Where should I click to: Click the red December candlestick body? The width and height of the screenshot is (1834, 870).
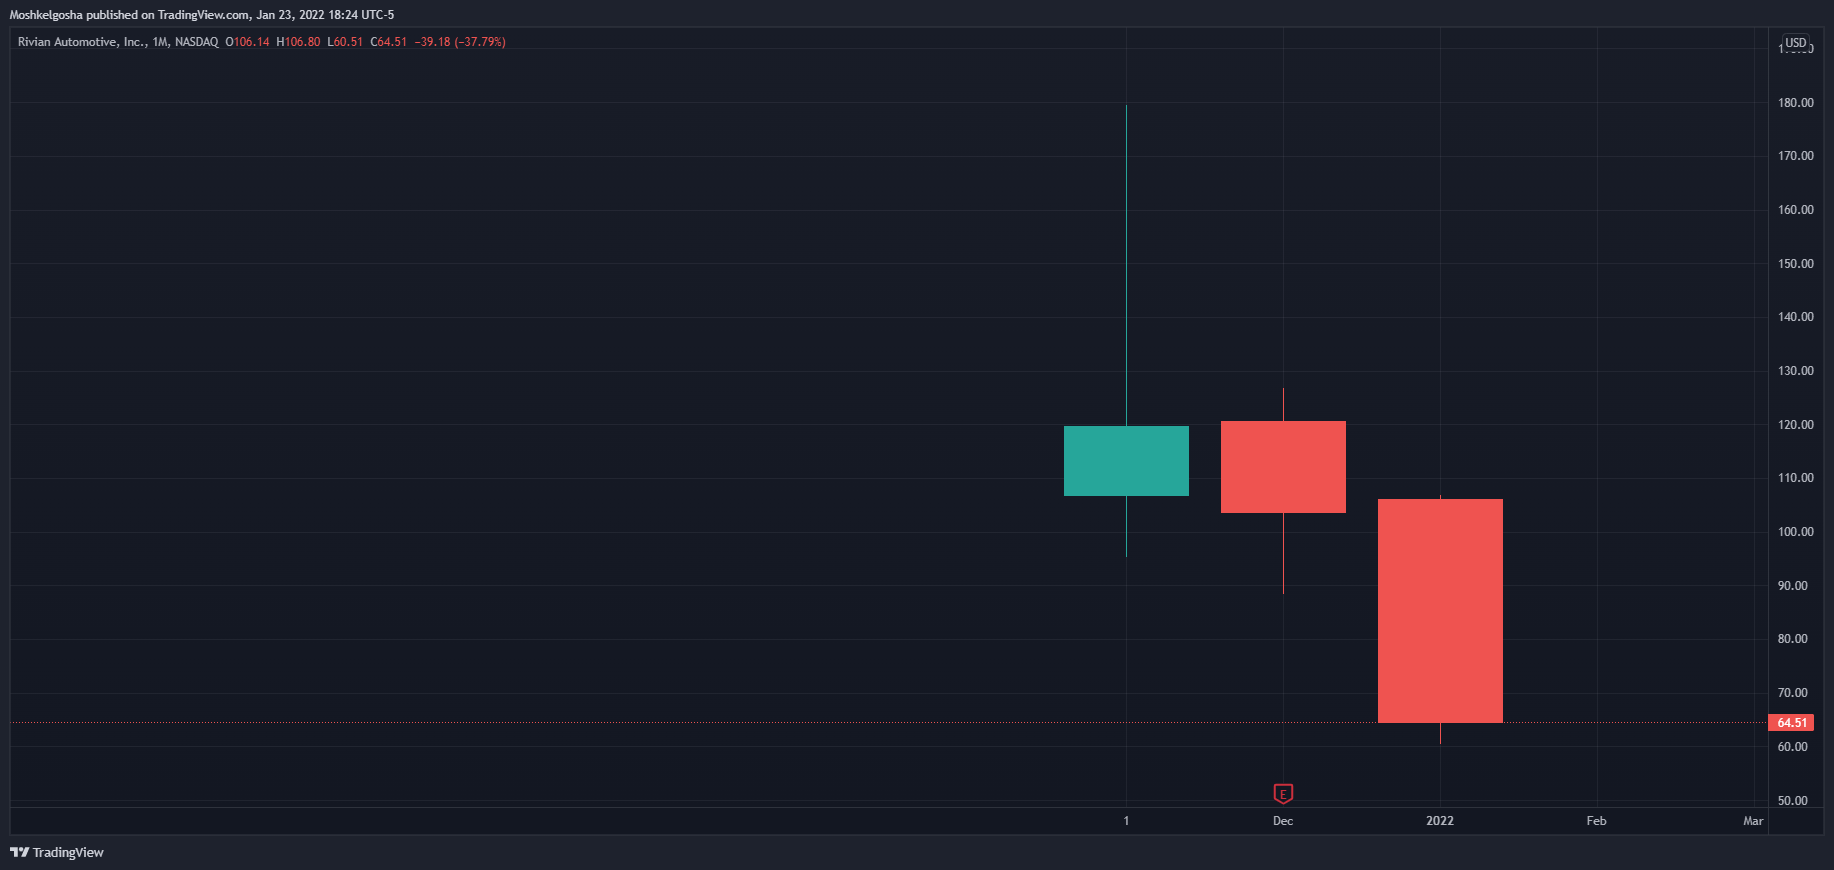pyautogui.click(x=1283, y=467)
